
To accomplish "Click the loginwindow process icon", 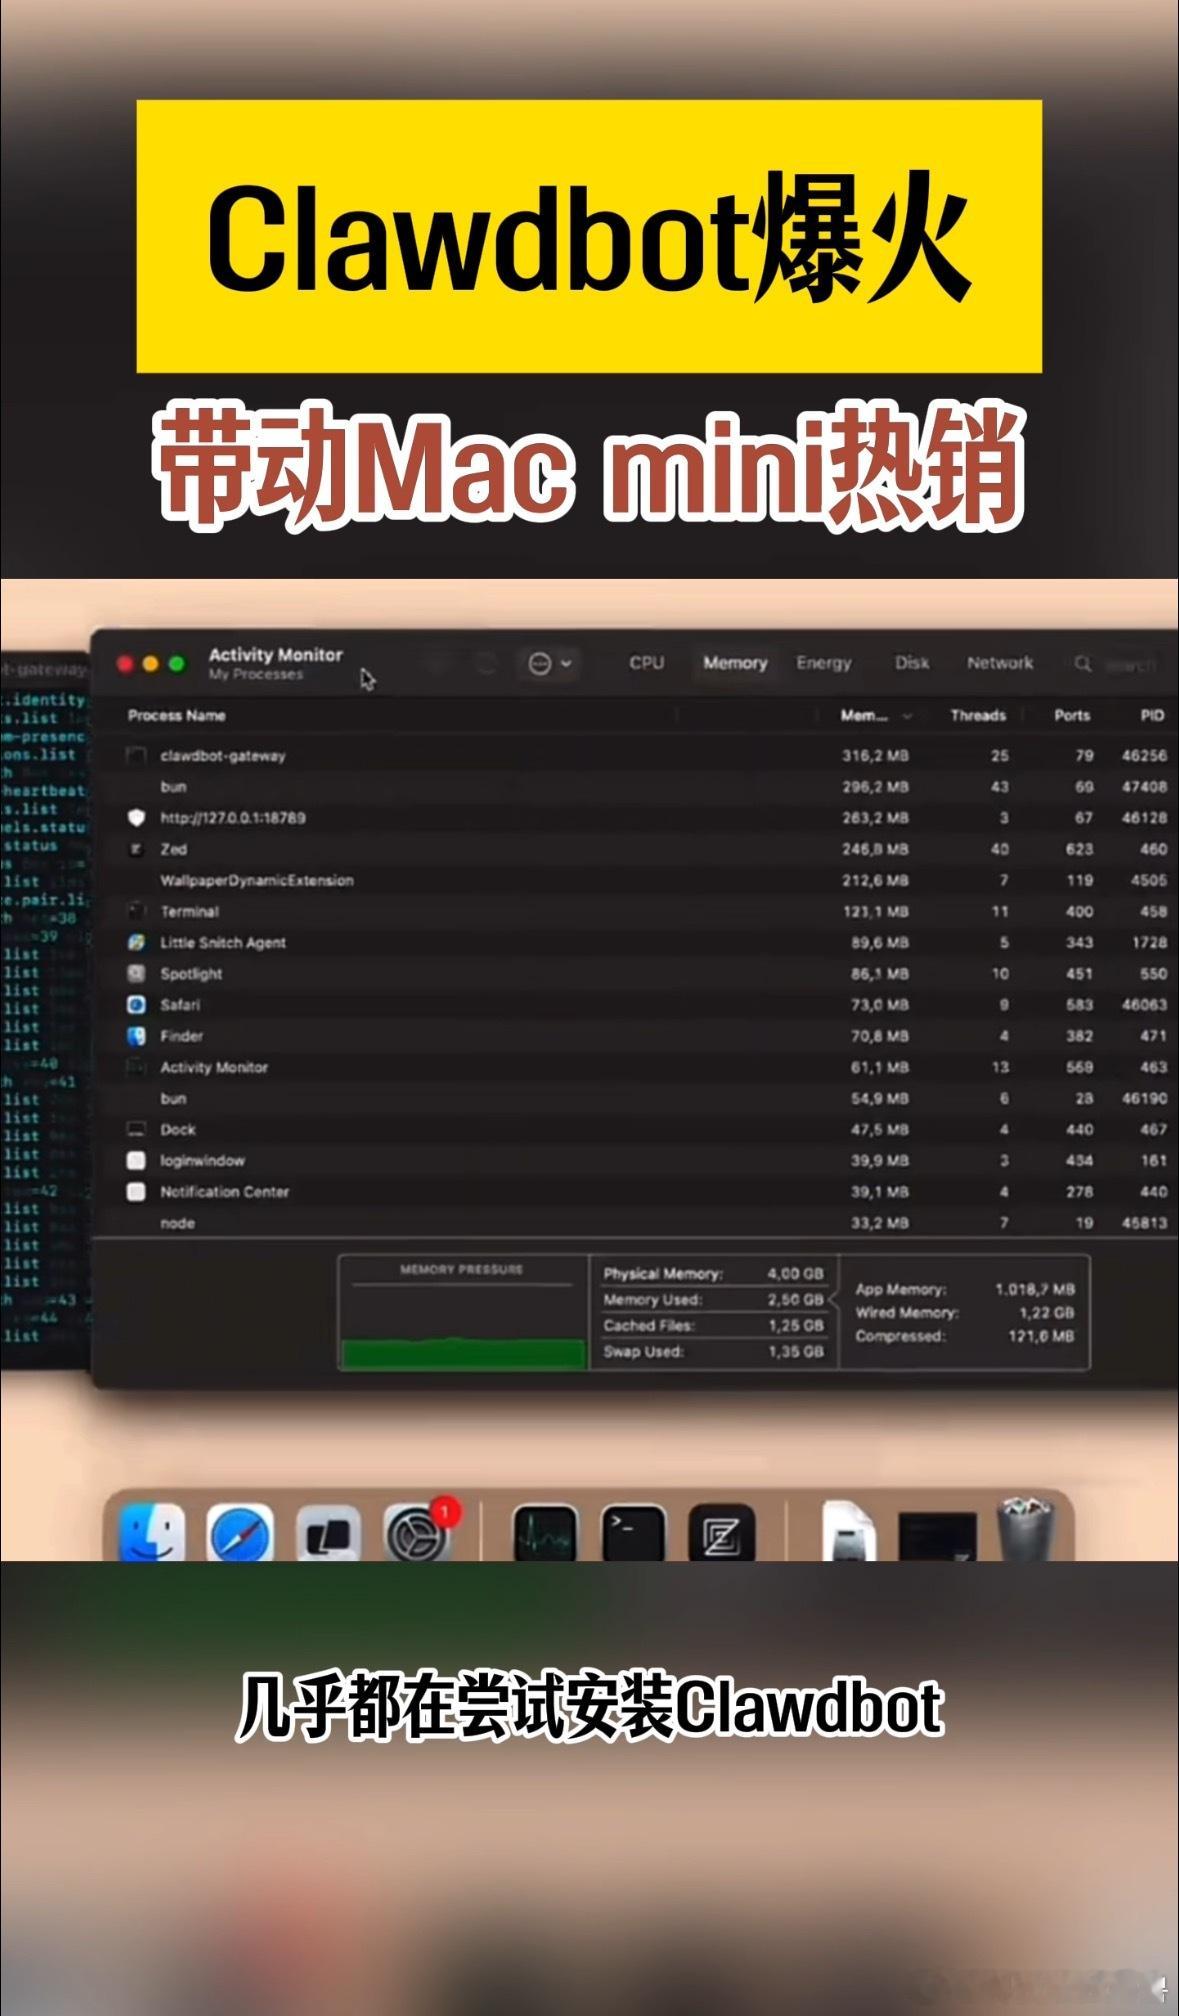I will tap(137, 1161).
